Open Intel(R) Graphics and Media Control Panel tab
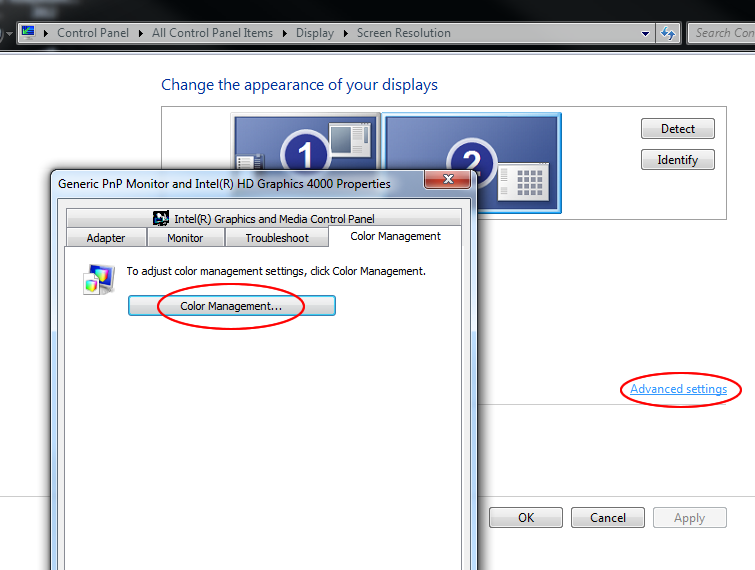The height and width of the screenshot is (570, 755). (x=263, y=219)
